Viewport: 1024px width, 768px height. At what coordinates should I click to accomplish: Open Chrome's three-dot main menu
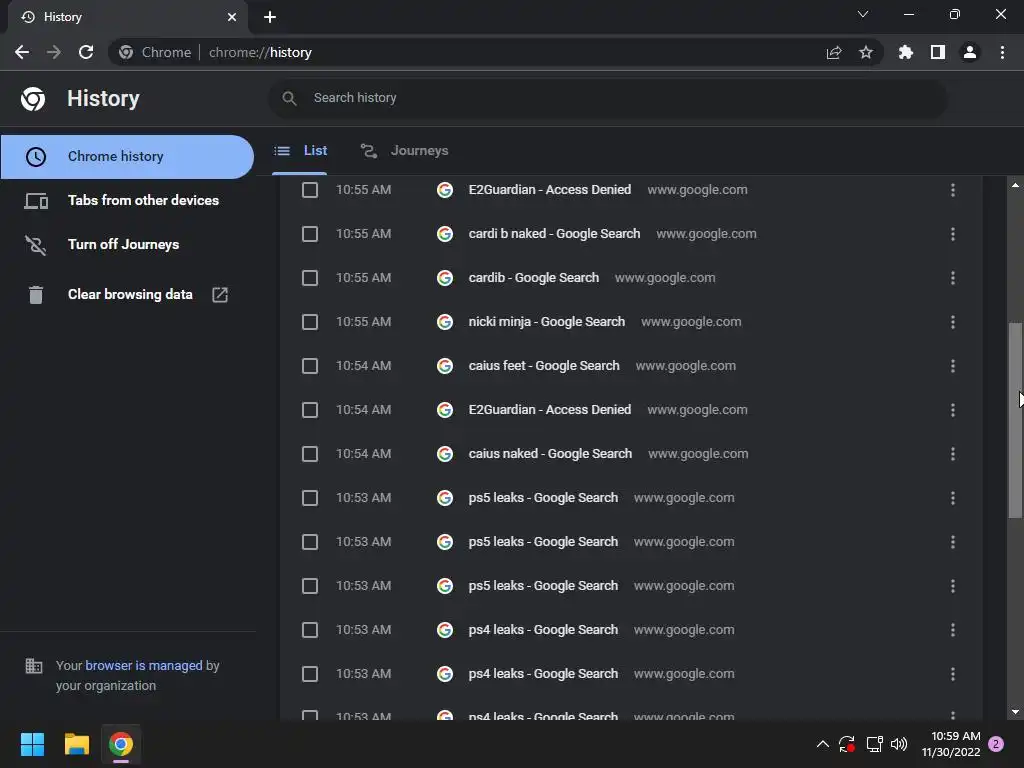(x=1002, y=52)
